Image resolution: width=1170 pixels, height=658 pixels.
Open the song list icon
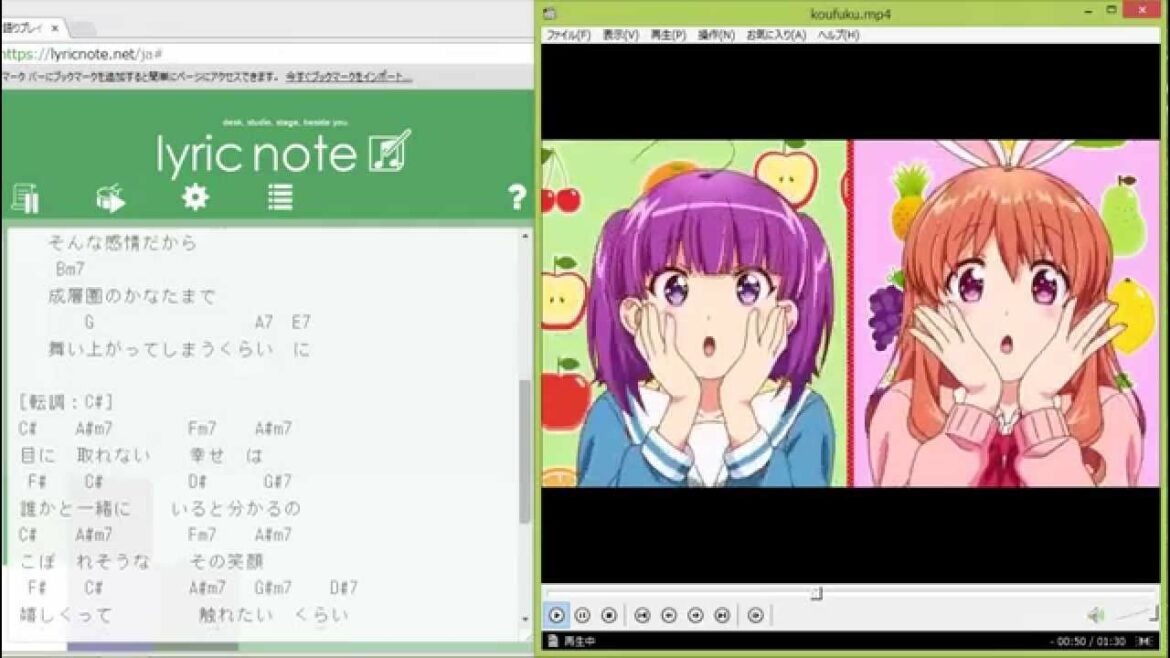tap(280, 197)
